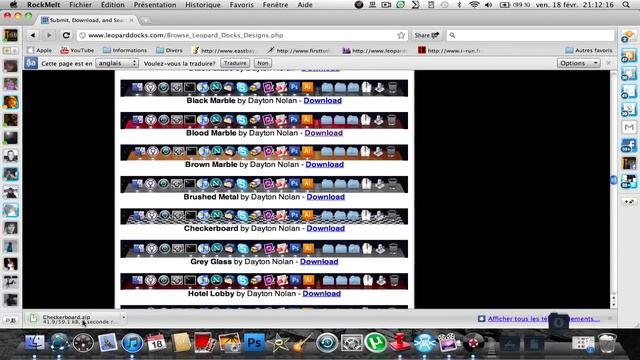Open the Fichier menu

(80, 5)
